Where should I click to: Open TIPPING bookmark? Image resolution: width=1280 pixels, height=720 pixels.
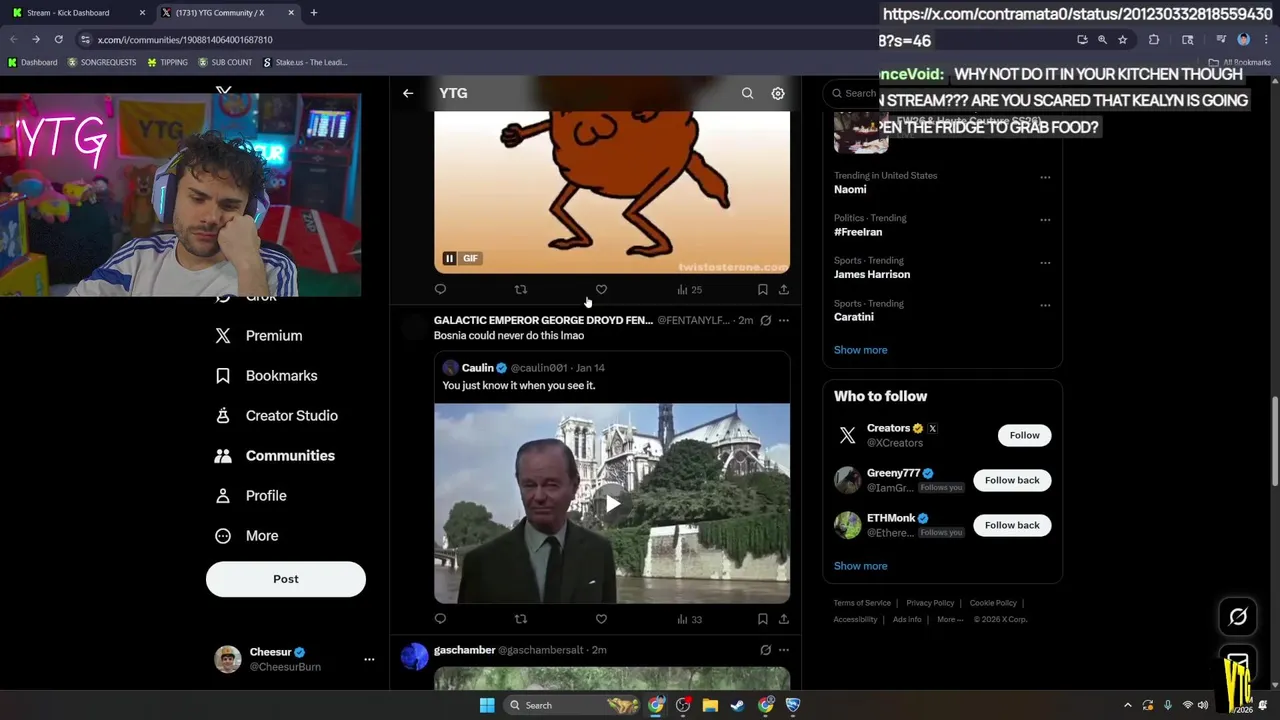[x=167, y=62]
